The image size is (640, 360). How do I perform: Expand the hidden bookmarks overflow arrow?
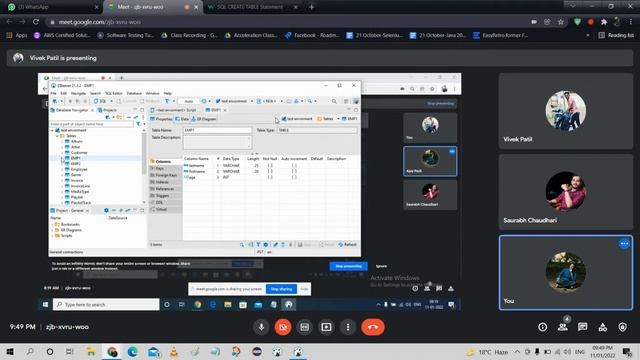tap(588, 36)
